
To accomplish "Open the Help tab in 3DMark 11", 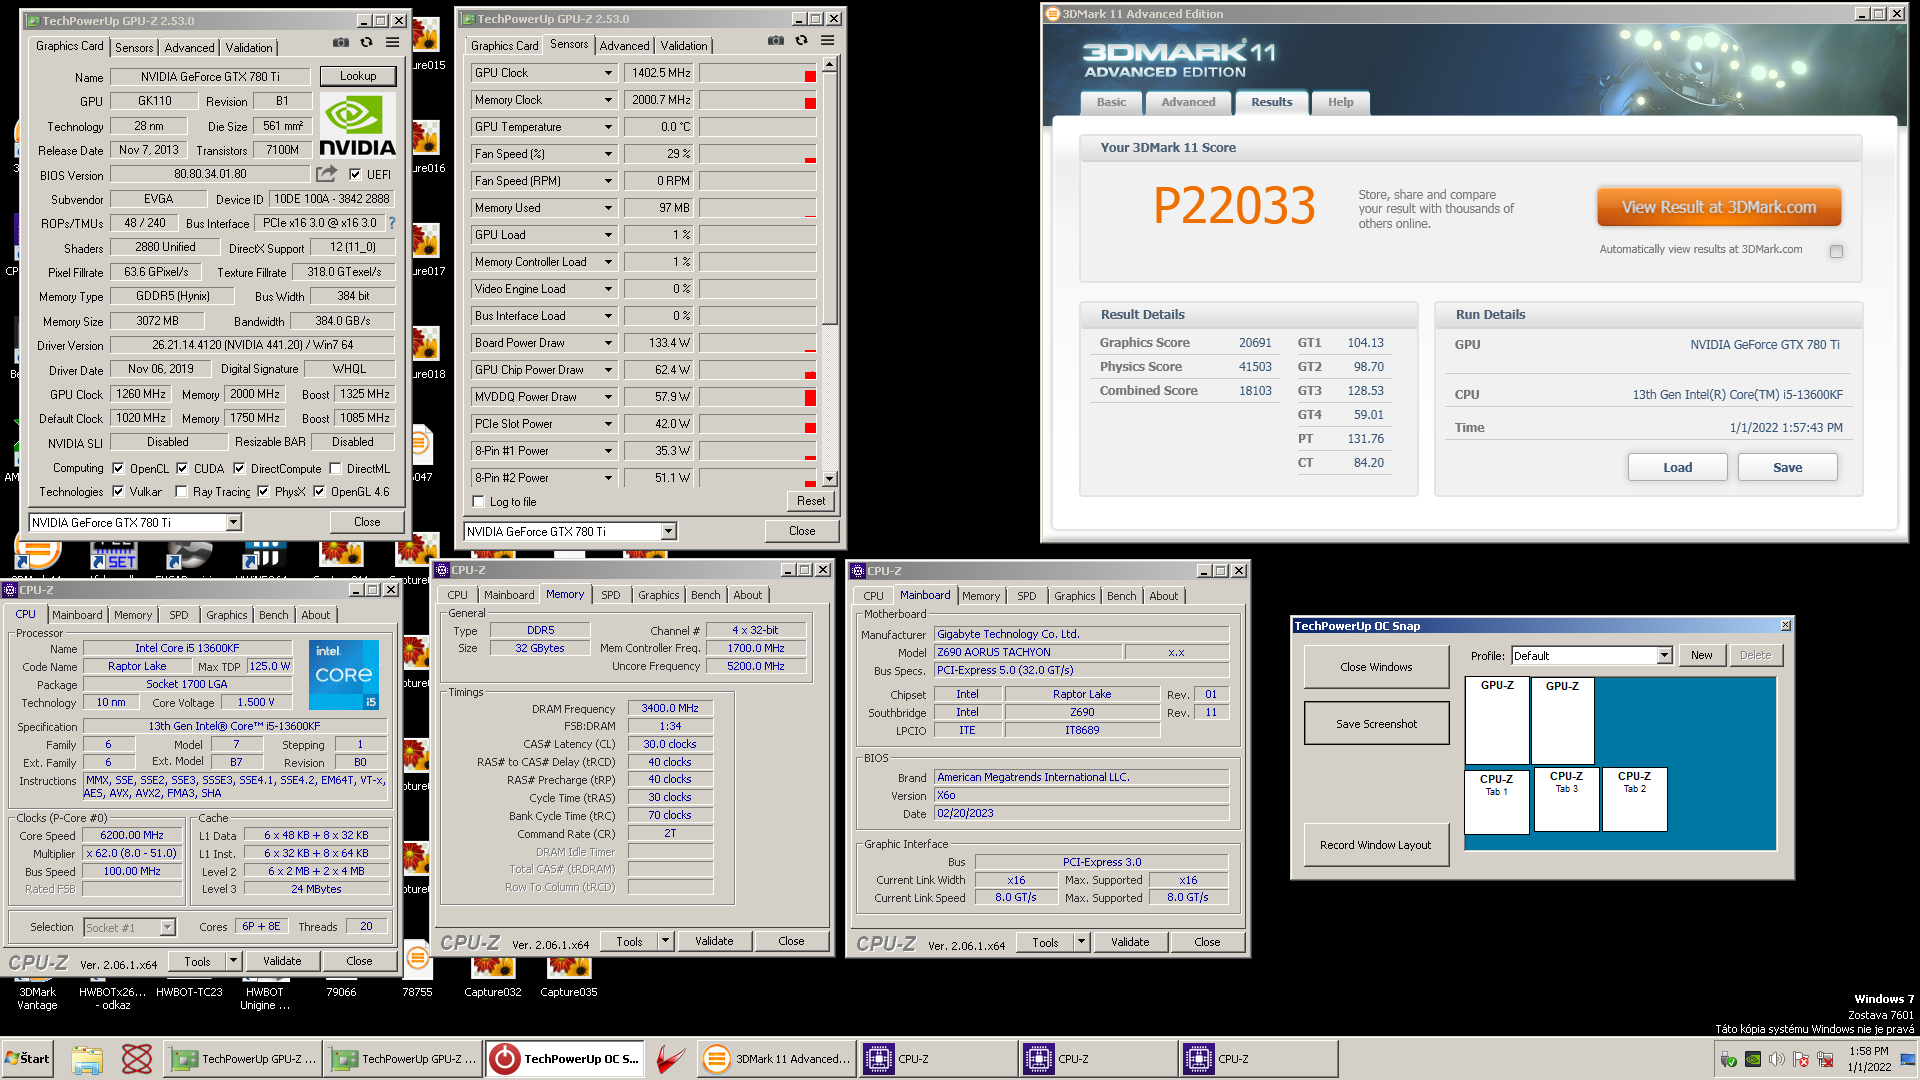I will click(x=1340, y=102).
